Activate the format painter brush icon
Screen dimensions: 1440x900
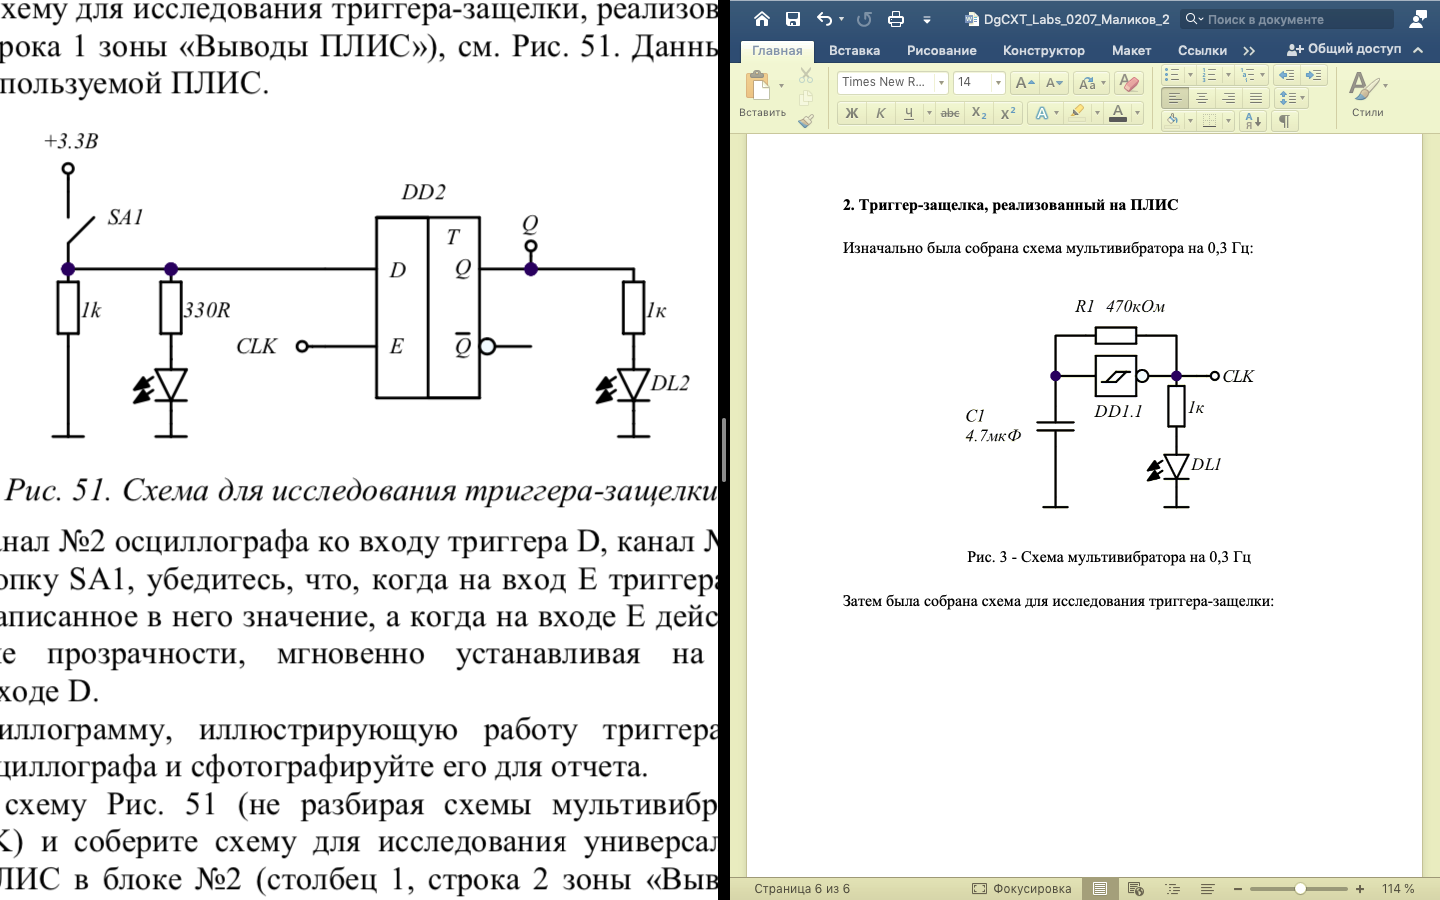[806, 120]
